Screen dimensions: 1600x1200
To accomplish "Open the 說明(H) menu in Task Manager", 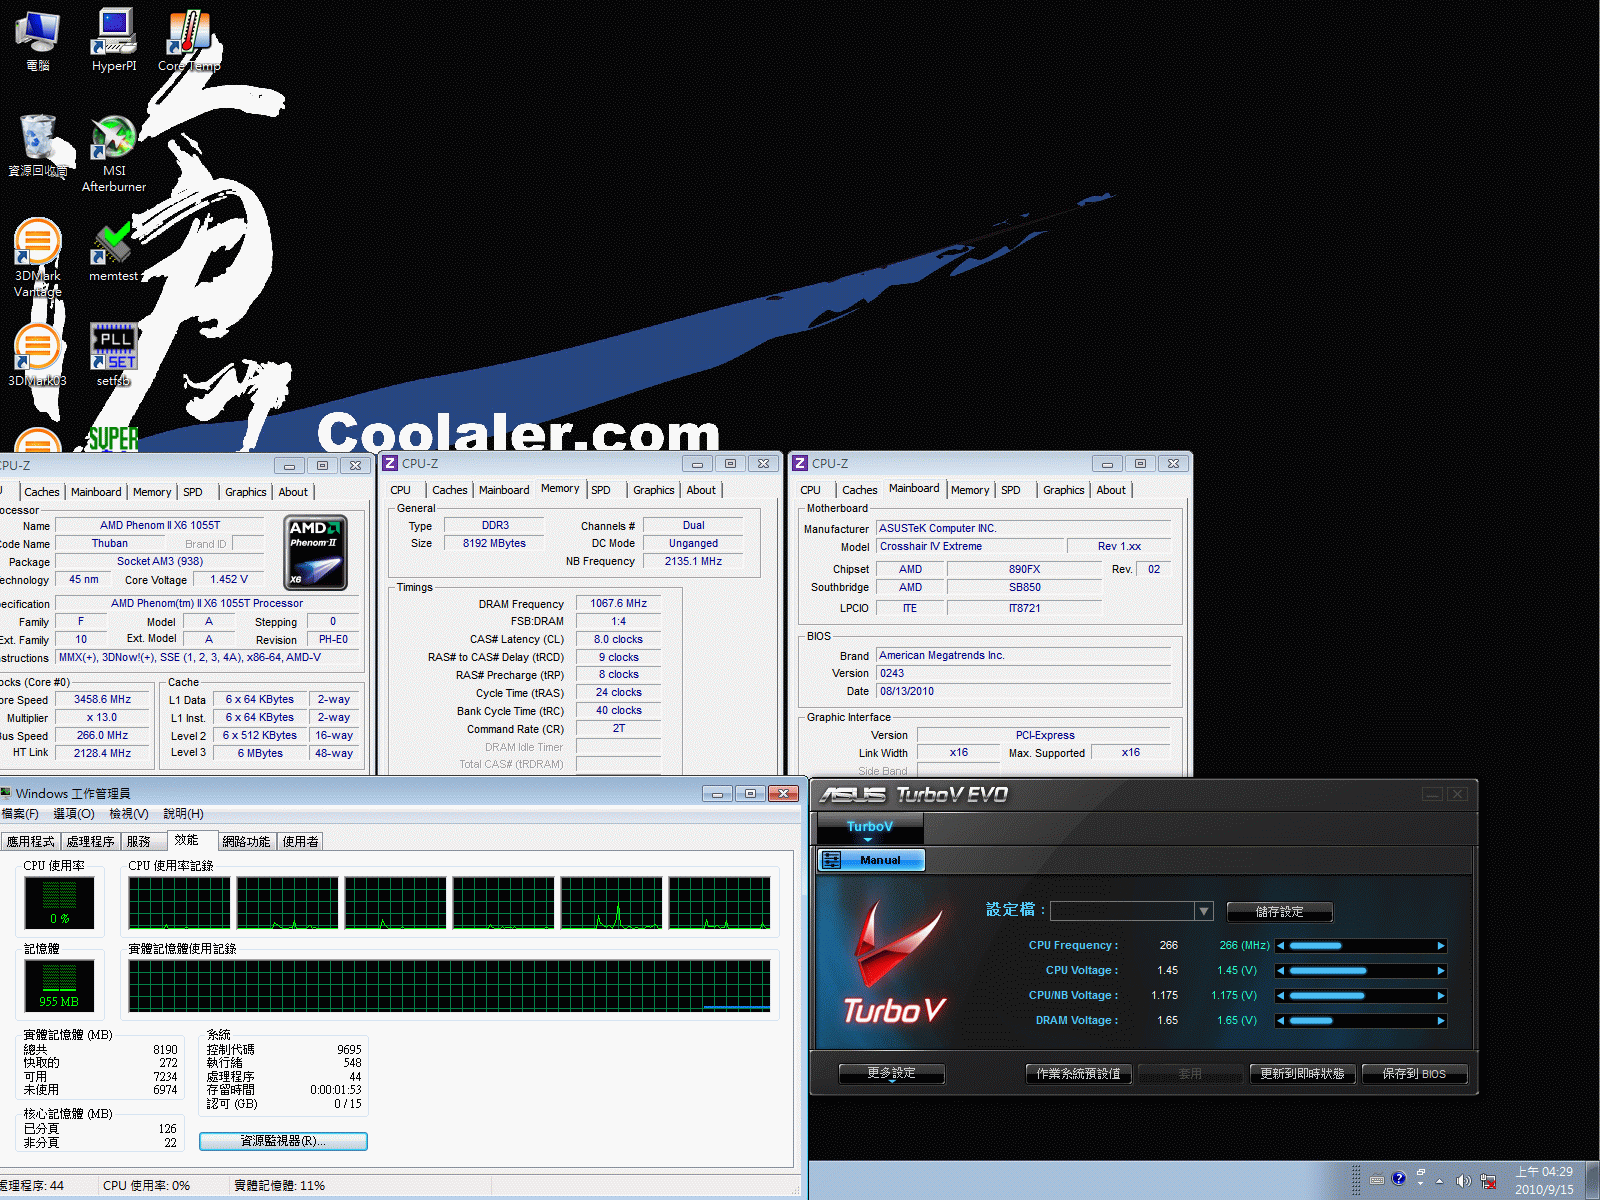I will pos(183,814).
